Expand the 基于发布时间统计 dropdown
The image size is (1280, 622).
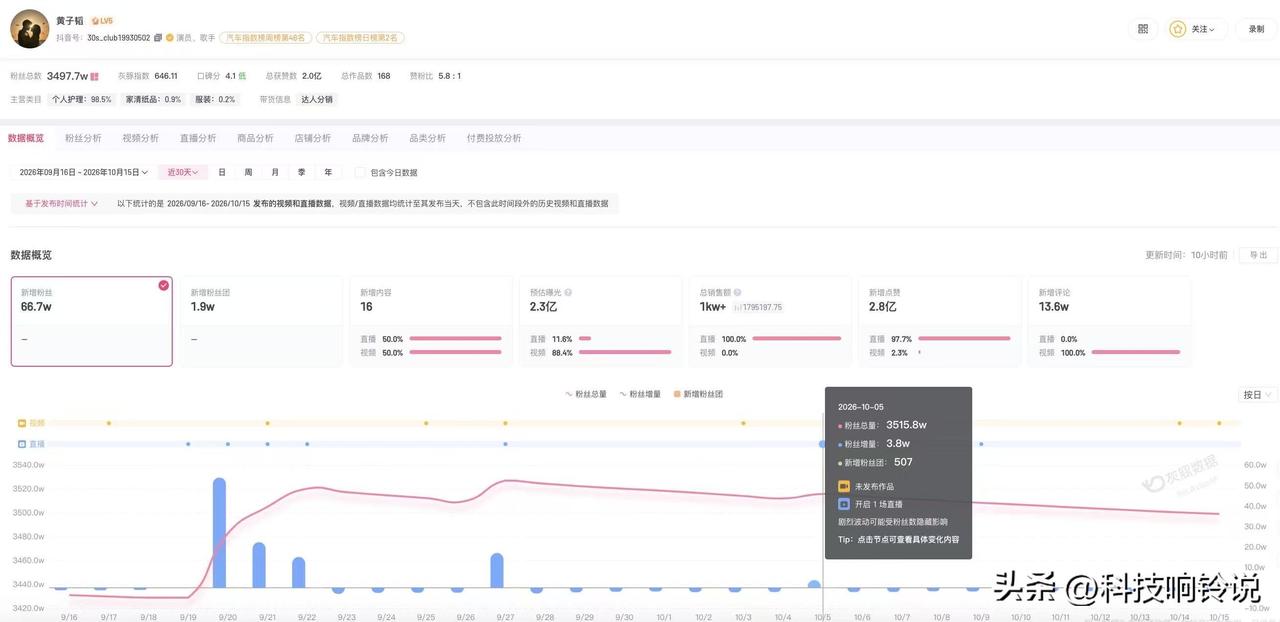(x=62, y=203)
